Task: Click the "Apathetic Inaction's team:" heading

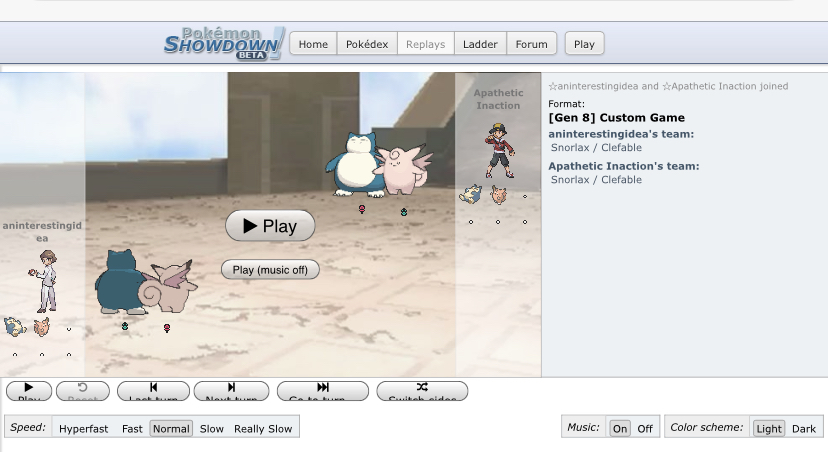Action: 624,166
